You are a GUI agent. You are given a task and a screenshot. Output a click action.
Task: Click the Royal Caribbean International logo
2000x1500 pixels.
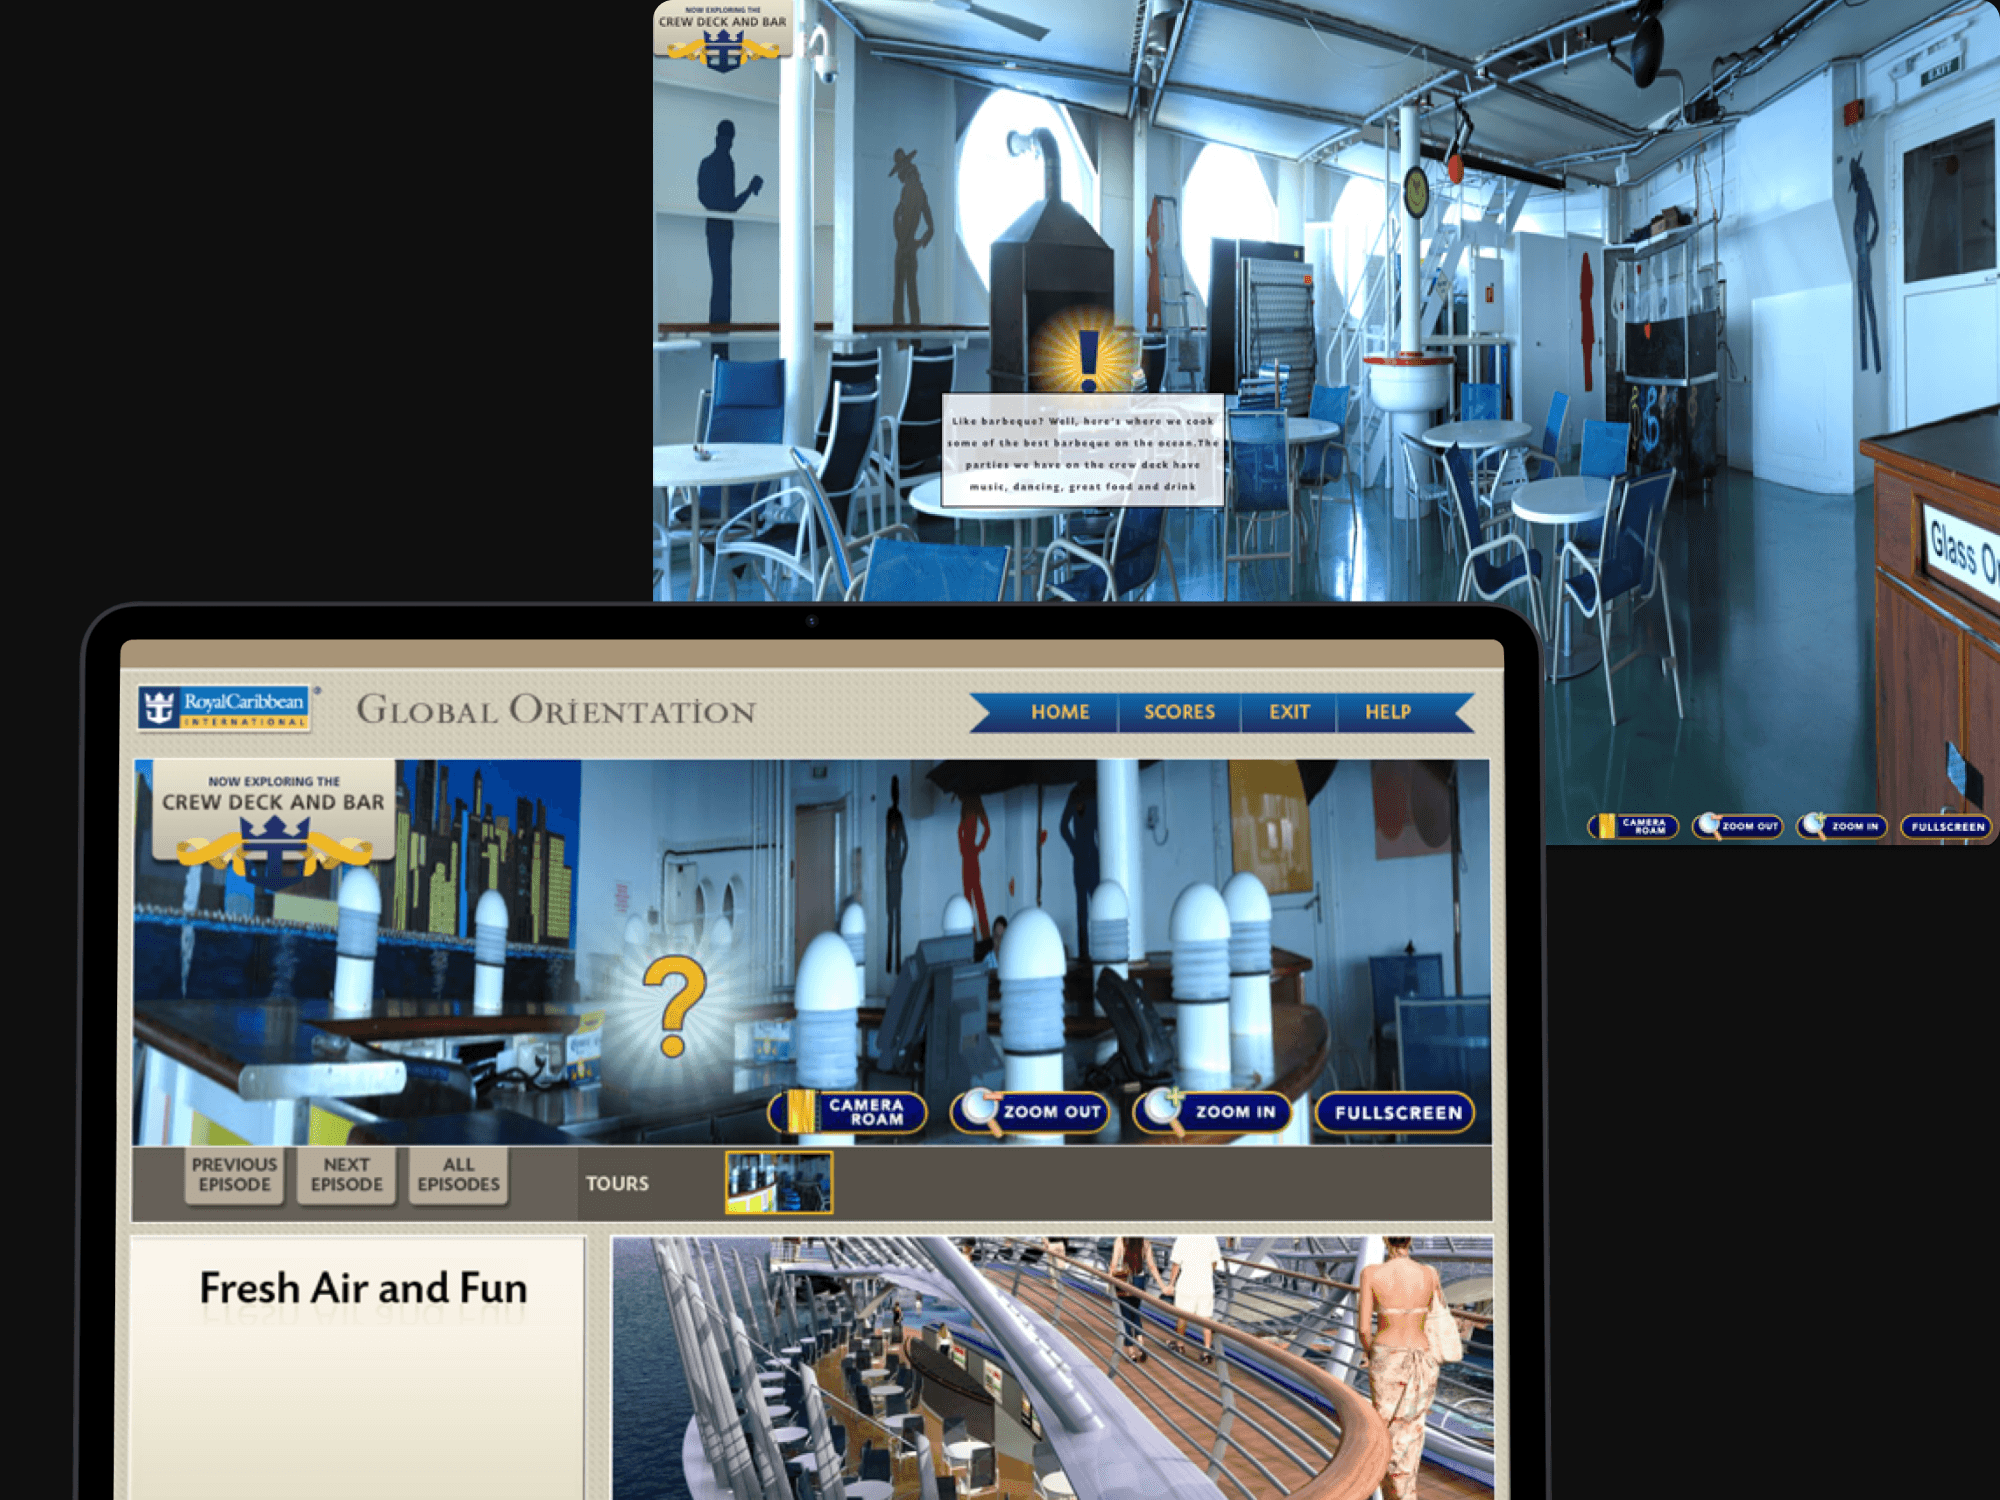point(225,709)
